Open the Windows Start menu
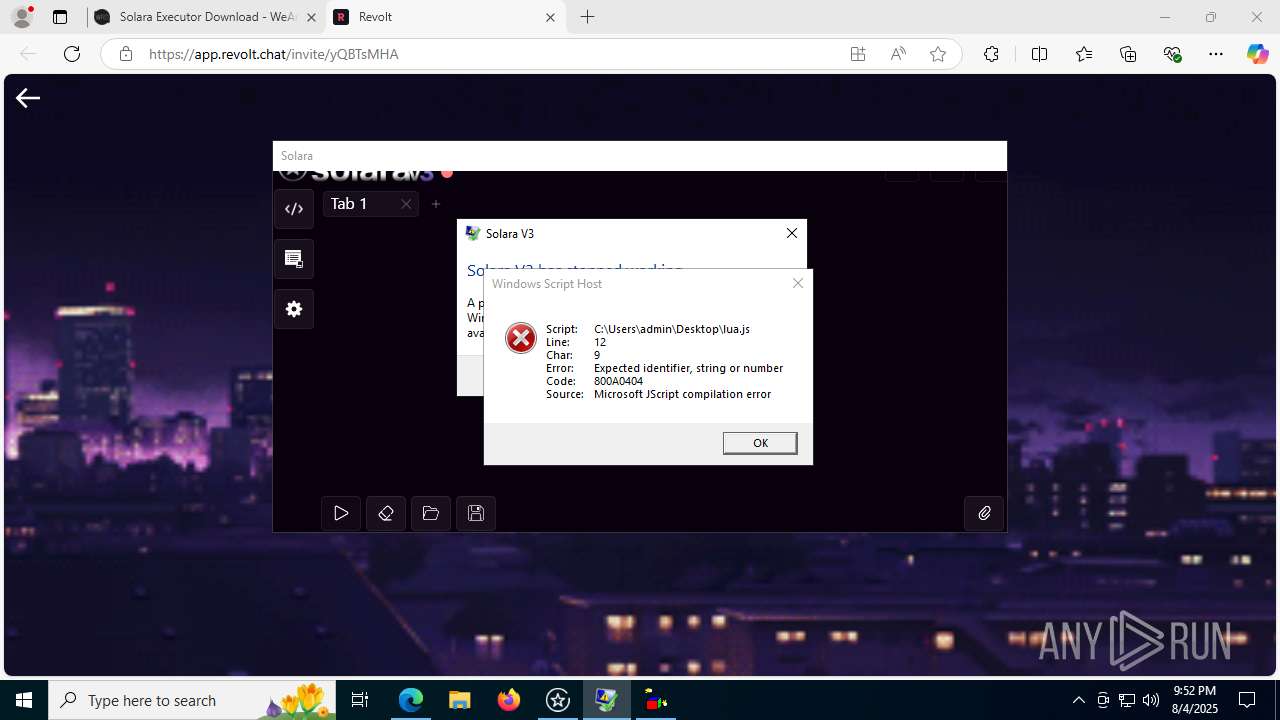The image size is (1280, 720). pyautogui.click(x=24, y=700)
